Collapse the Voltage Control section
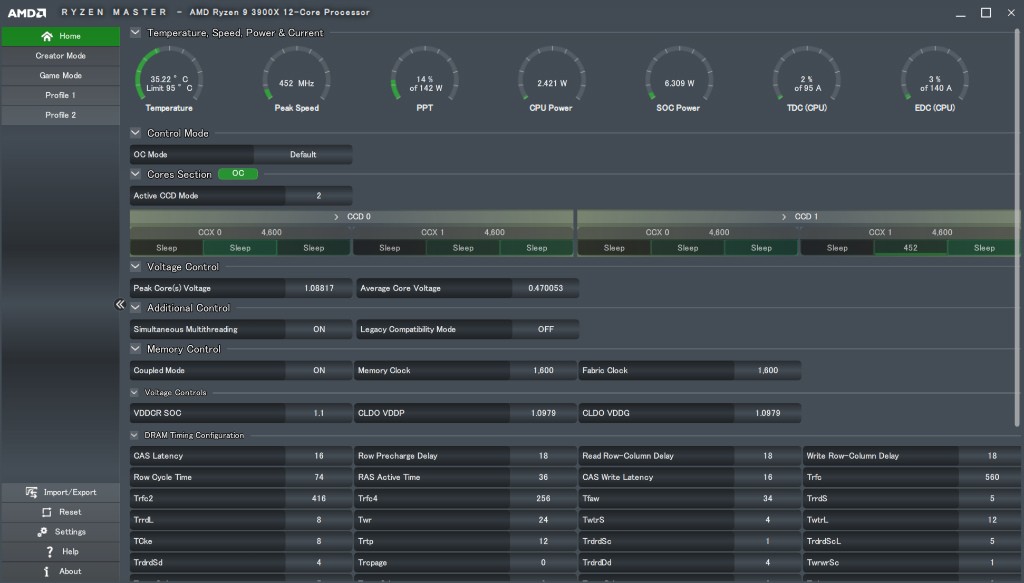1024x583 pixels. click(x=136, y=267)
